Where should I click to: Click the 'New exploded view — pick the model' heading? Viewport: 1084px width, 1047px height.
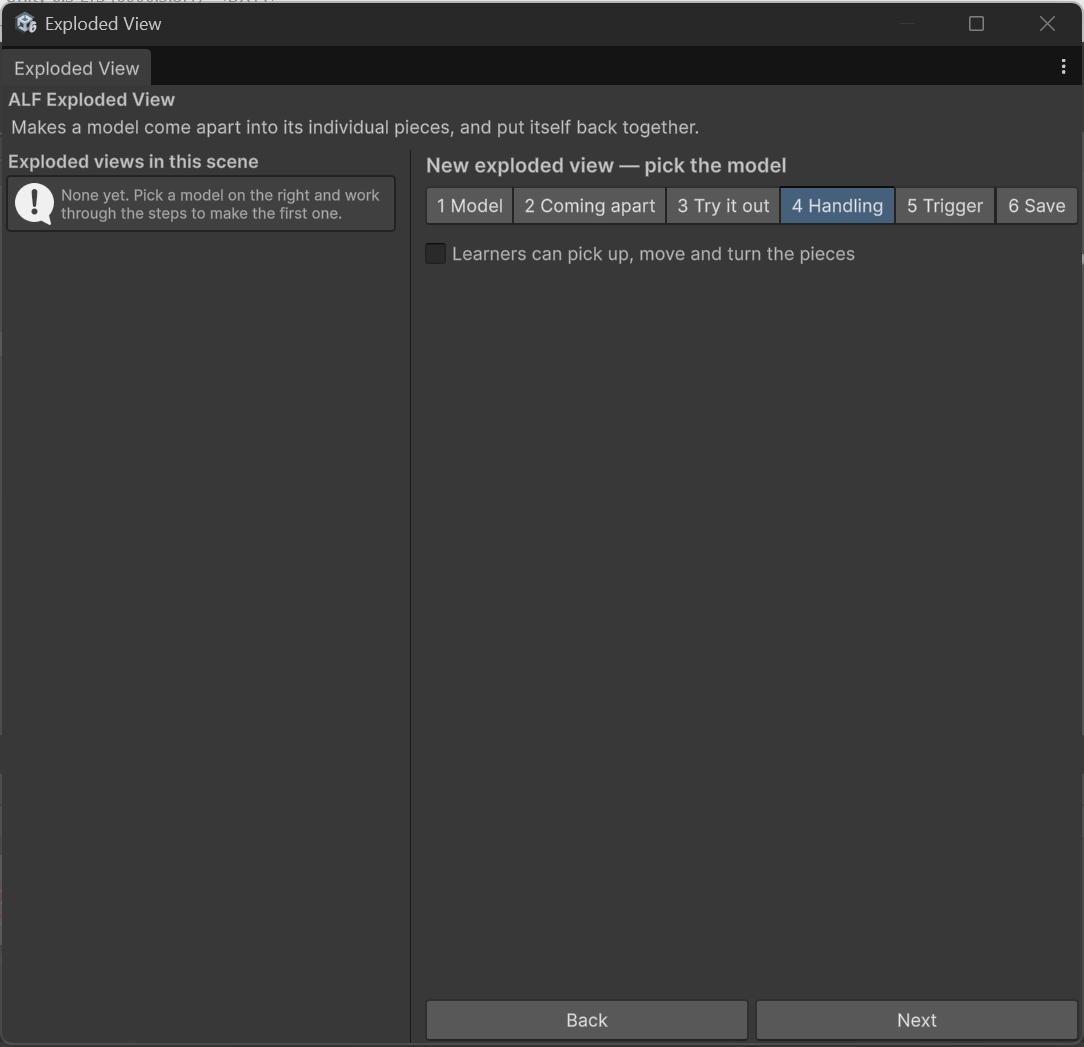pos(606,165)
